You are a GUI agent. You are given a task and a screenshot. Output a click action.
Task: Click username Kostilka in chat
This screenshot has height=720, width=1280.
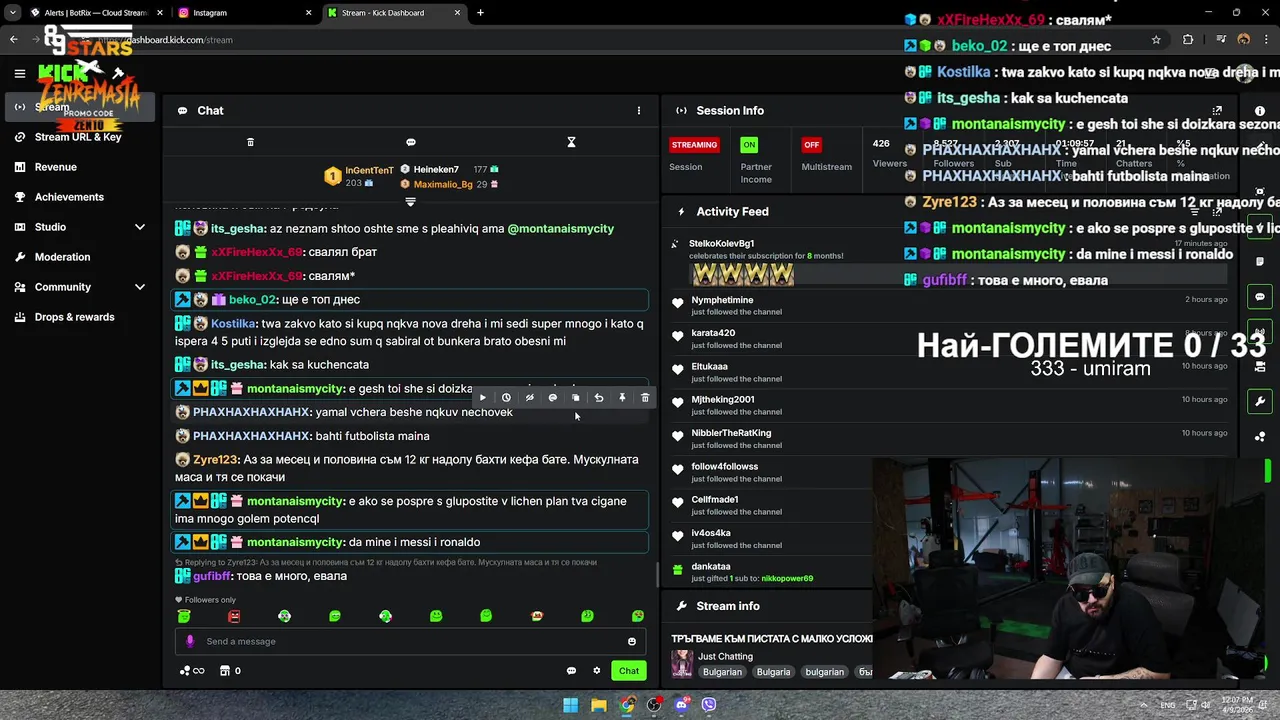click(x=233, y=324)
